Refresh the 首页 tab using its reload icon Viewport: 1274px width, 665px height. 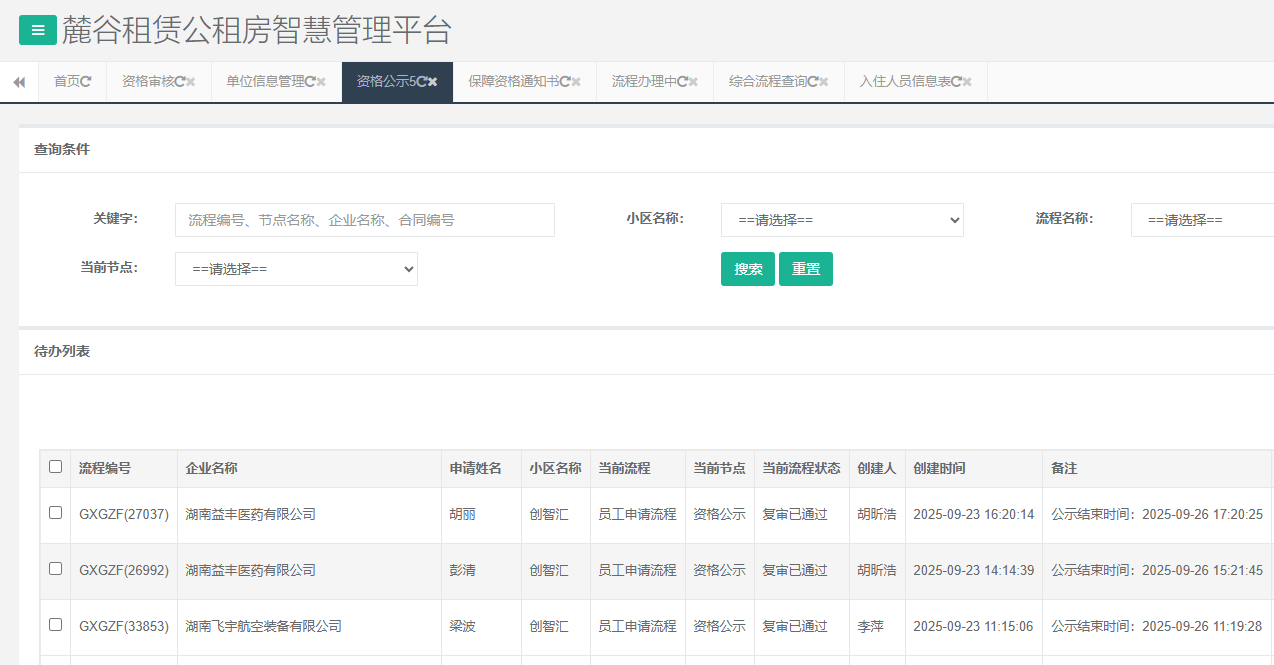86,82
